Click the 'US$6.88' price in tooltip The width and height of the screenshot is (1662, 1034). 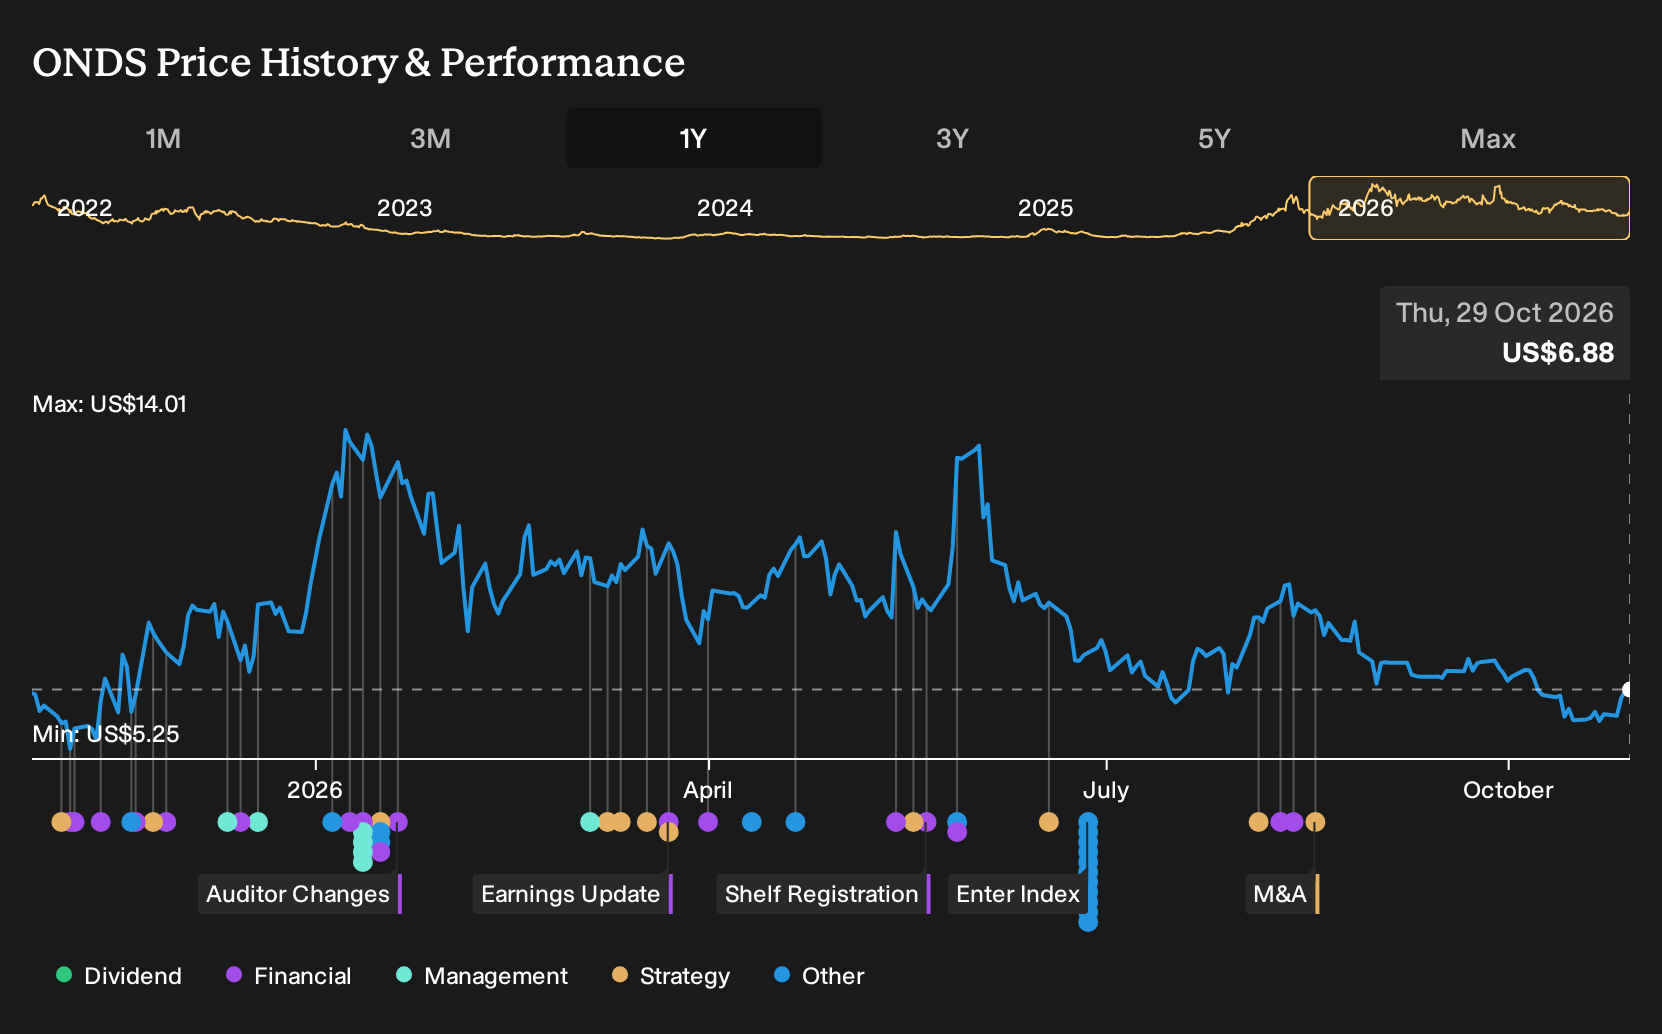click(x=1558, y=353)
